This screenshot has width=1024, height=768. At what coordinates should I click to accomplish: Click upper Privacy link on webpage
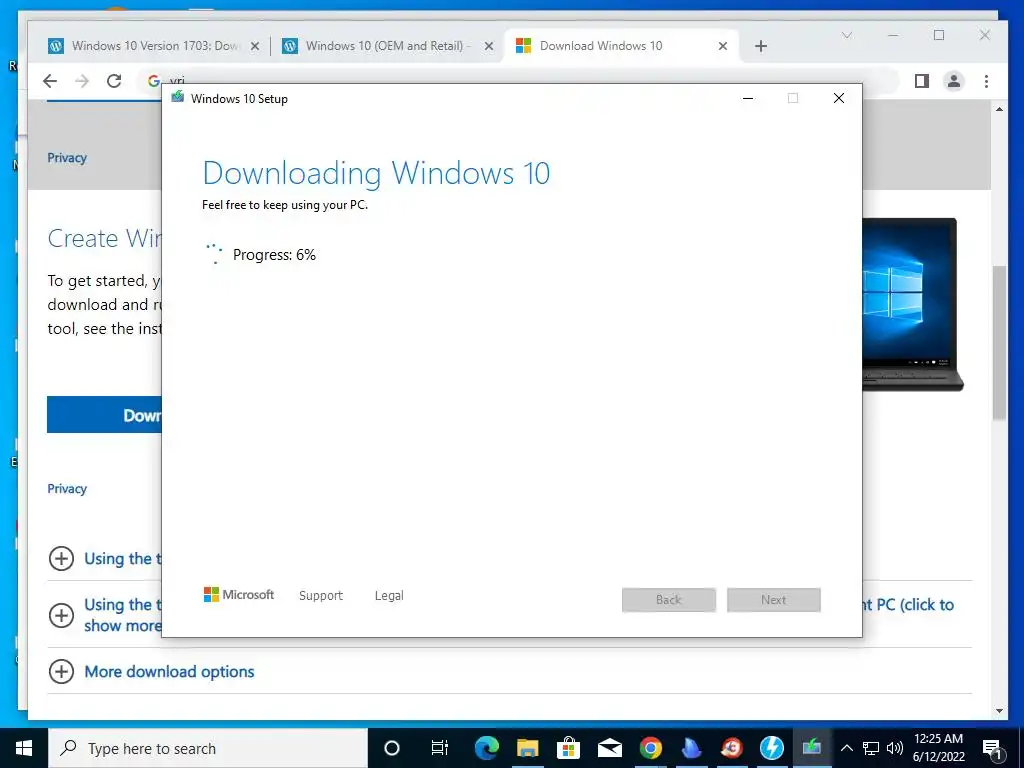[67, 158]
